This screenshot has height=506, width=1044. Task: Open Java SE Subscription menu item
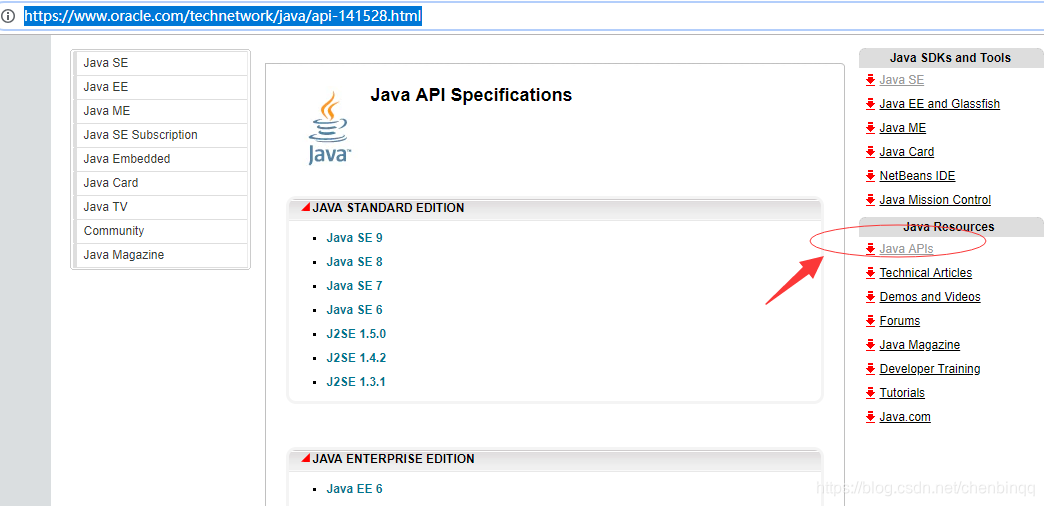160,135
